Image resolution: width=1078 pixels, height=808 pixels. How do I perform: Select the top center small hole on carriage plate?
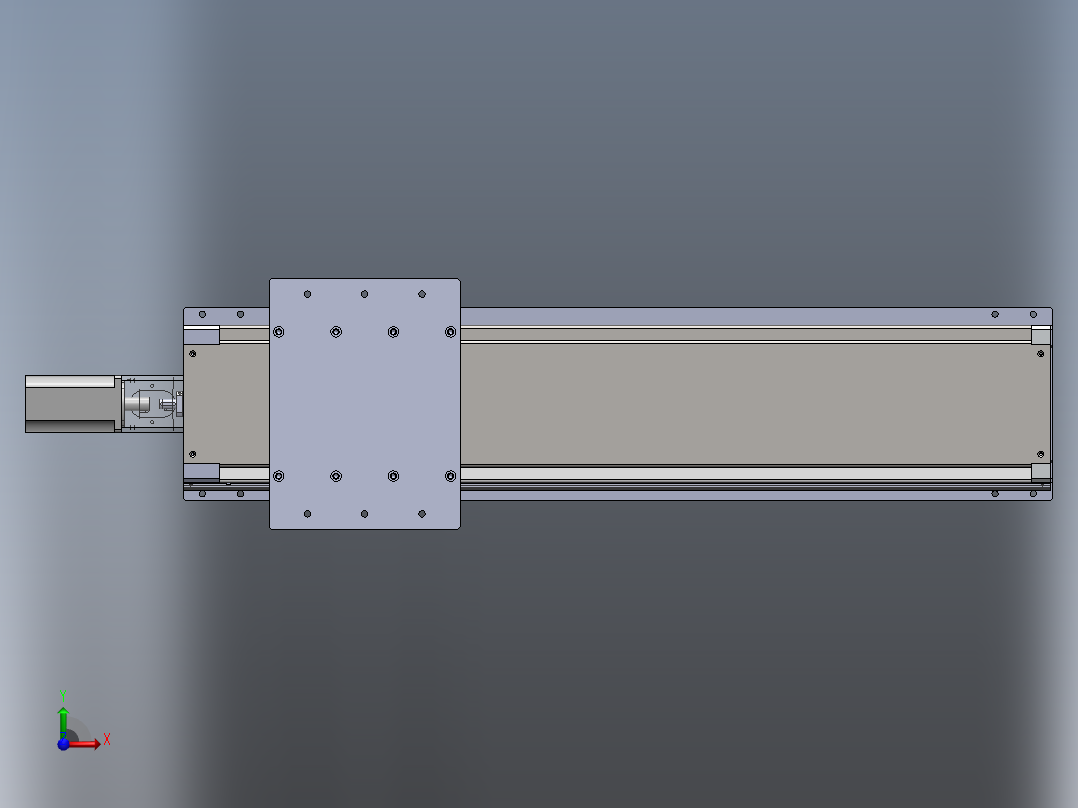point(364,294)
